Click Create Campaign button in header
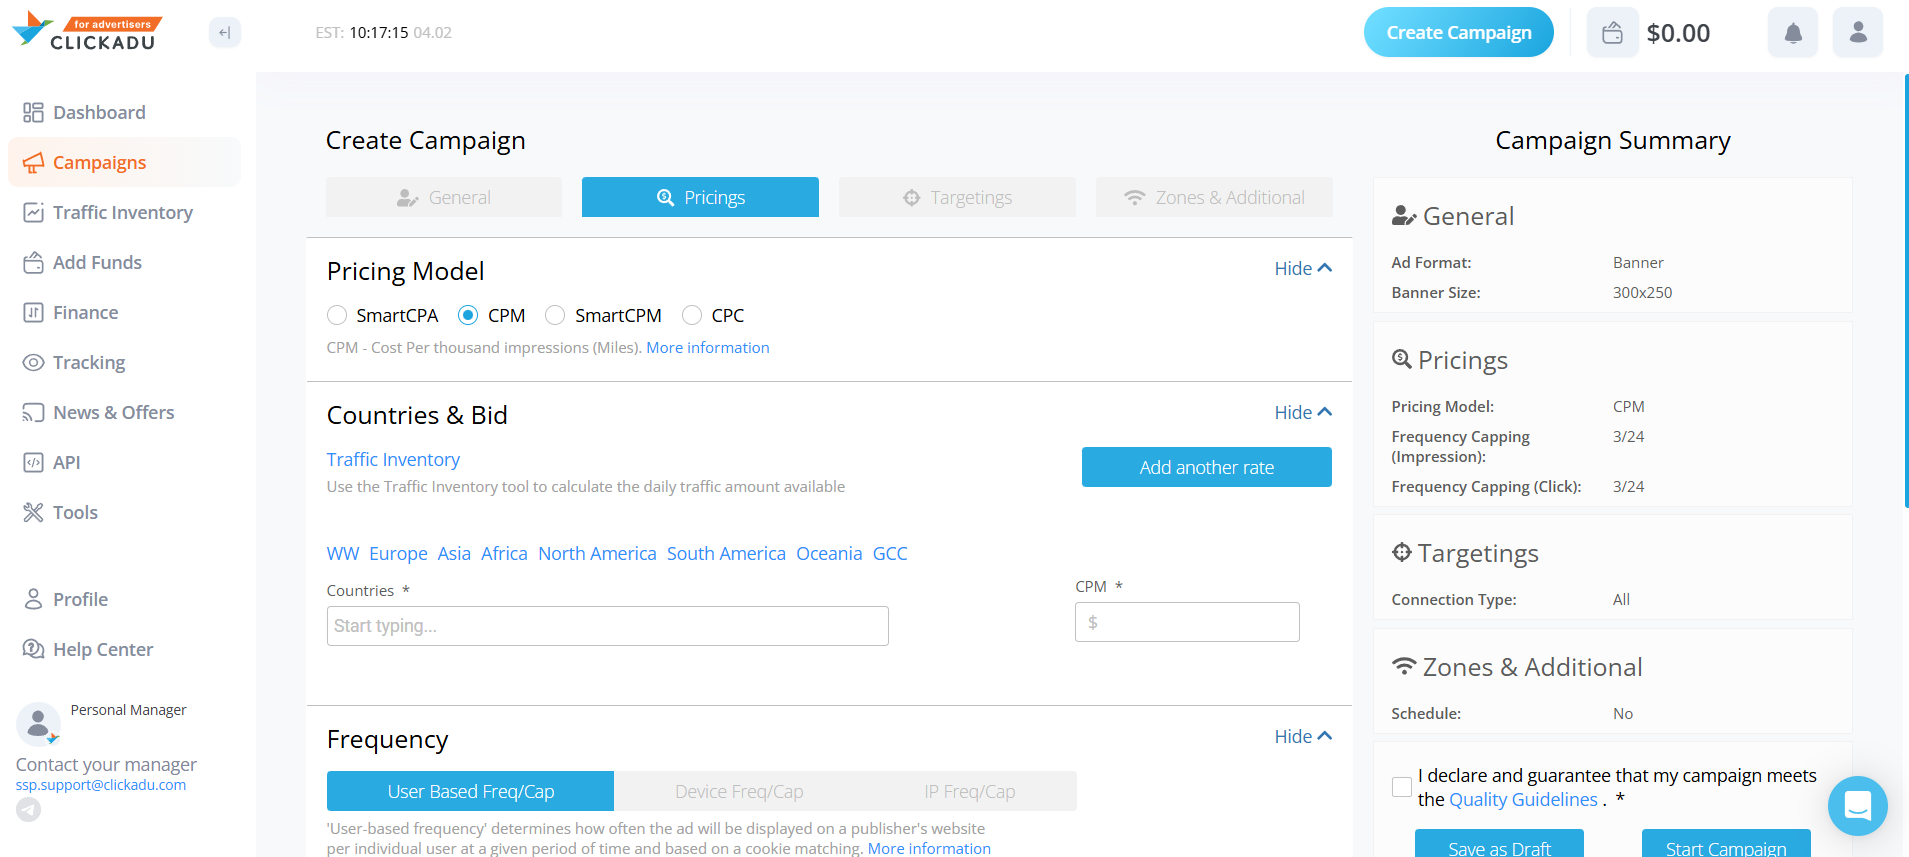Viewport: 1909px width, 857px height. tap(1459, 32)
